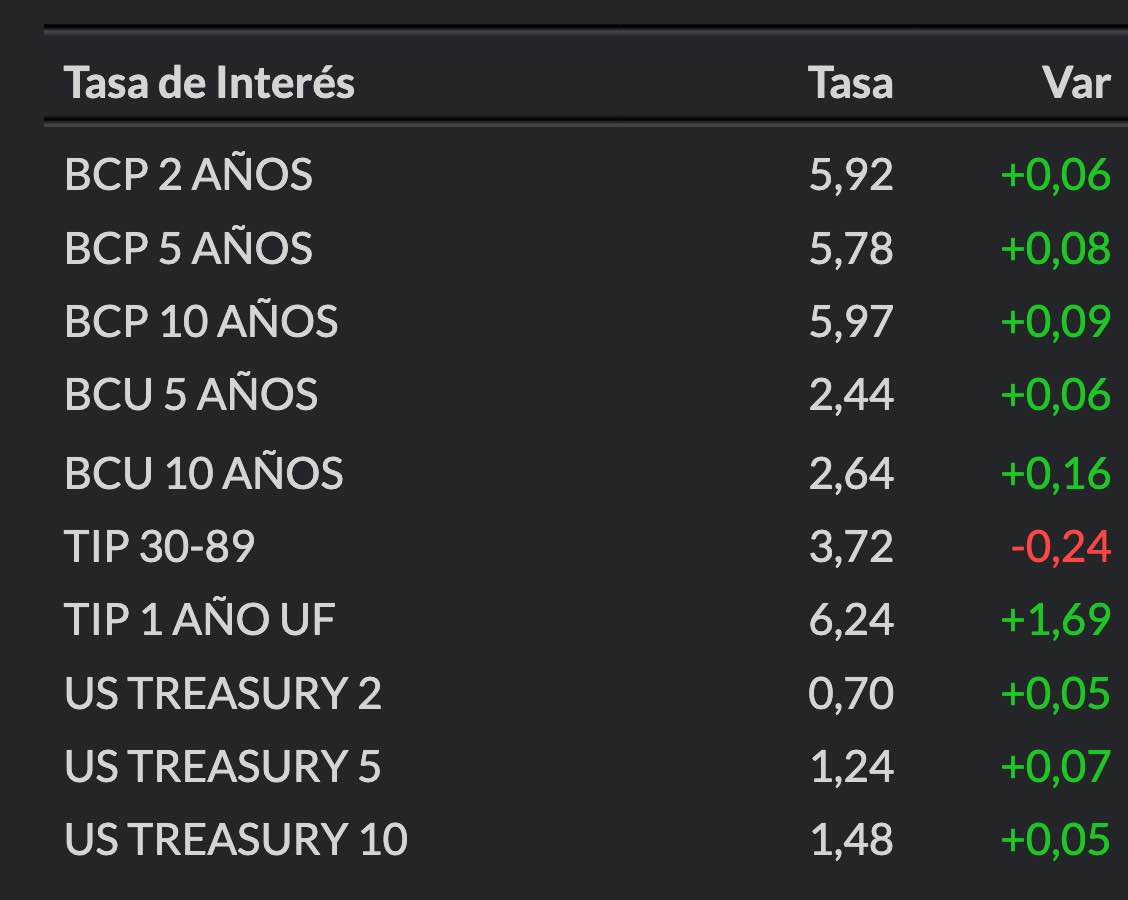Open the BCU 10 AÑOS row
This screenshot has width=1128, height=900.
point(204,472)
